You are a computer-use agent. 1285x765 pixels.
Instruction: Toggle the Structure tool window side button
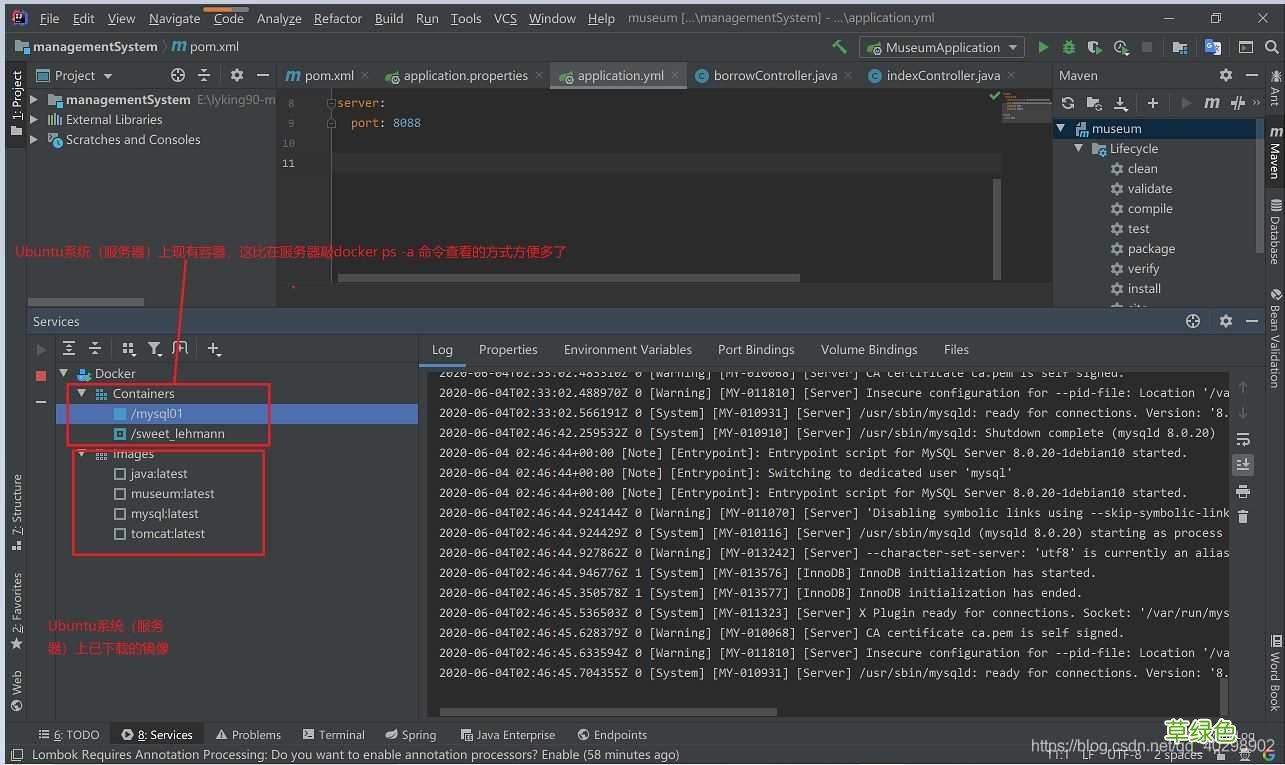[x=16, y=511]
